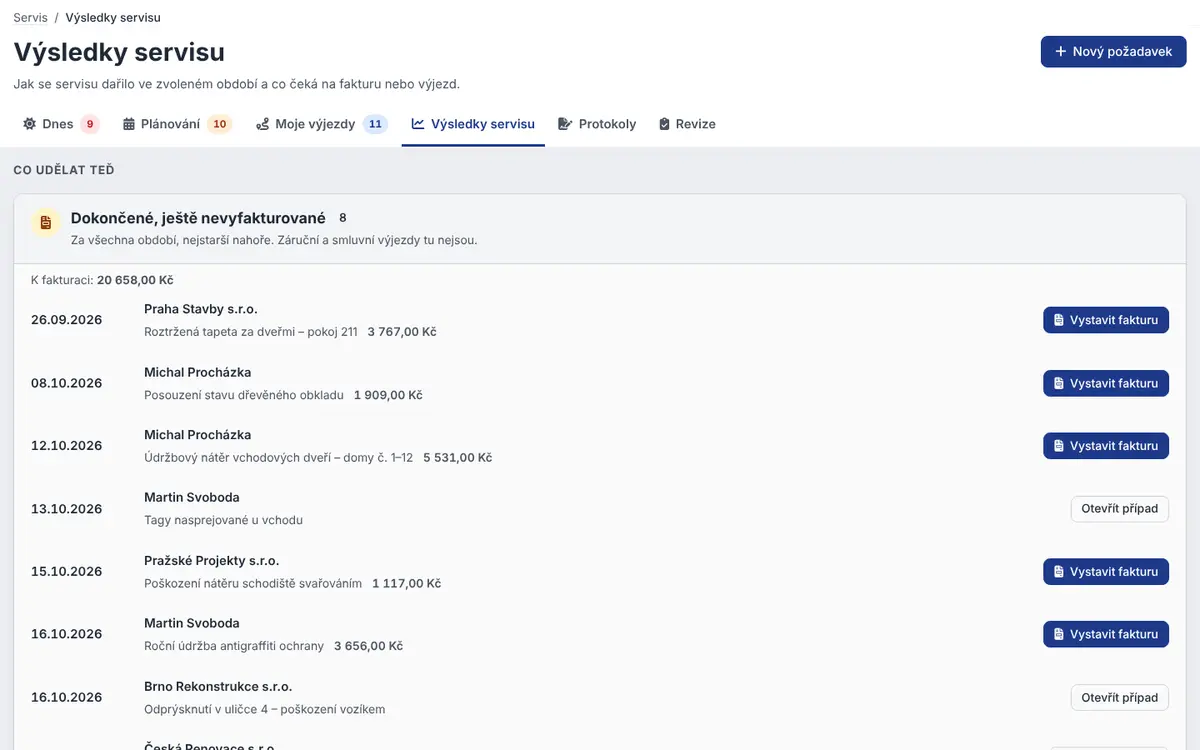Click the blue badge 11 on Moje výjezdy
The image size is (1200, 750).
point(375,124)
